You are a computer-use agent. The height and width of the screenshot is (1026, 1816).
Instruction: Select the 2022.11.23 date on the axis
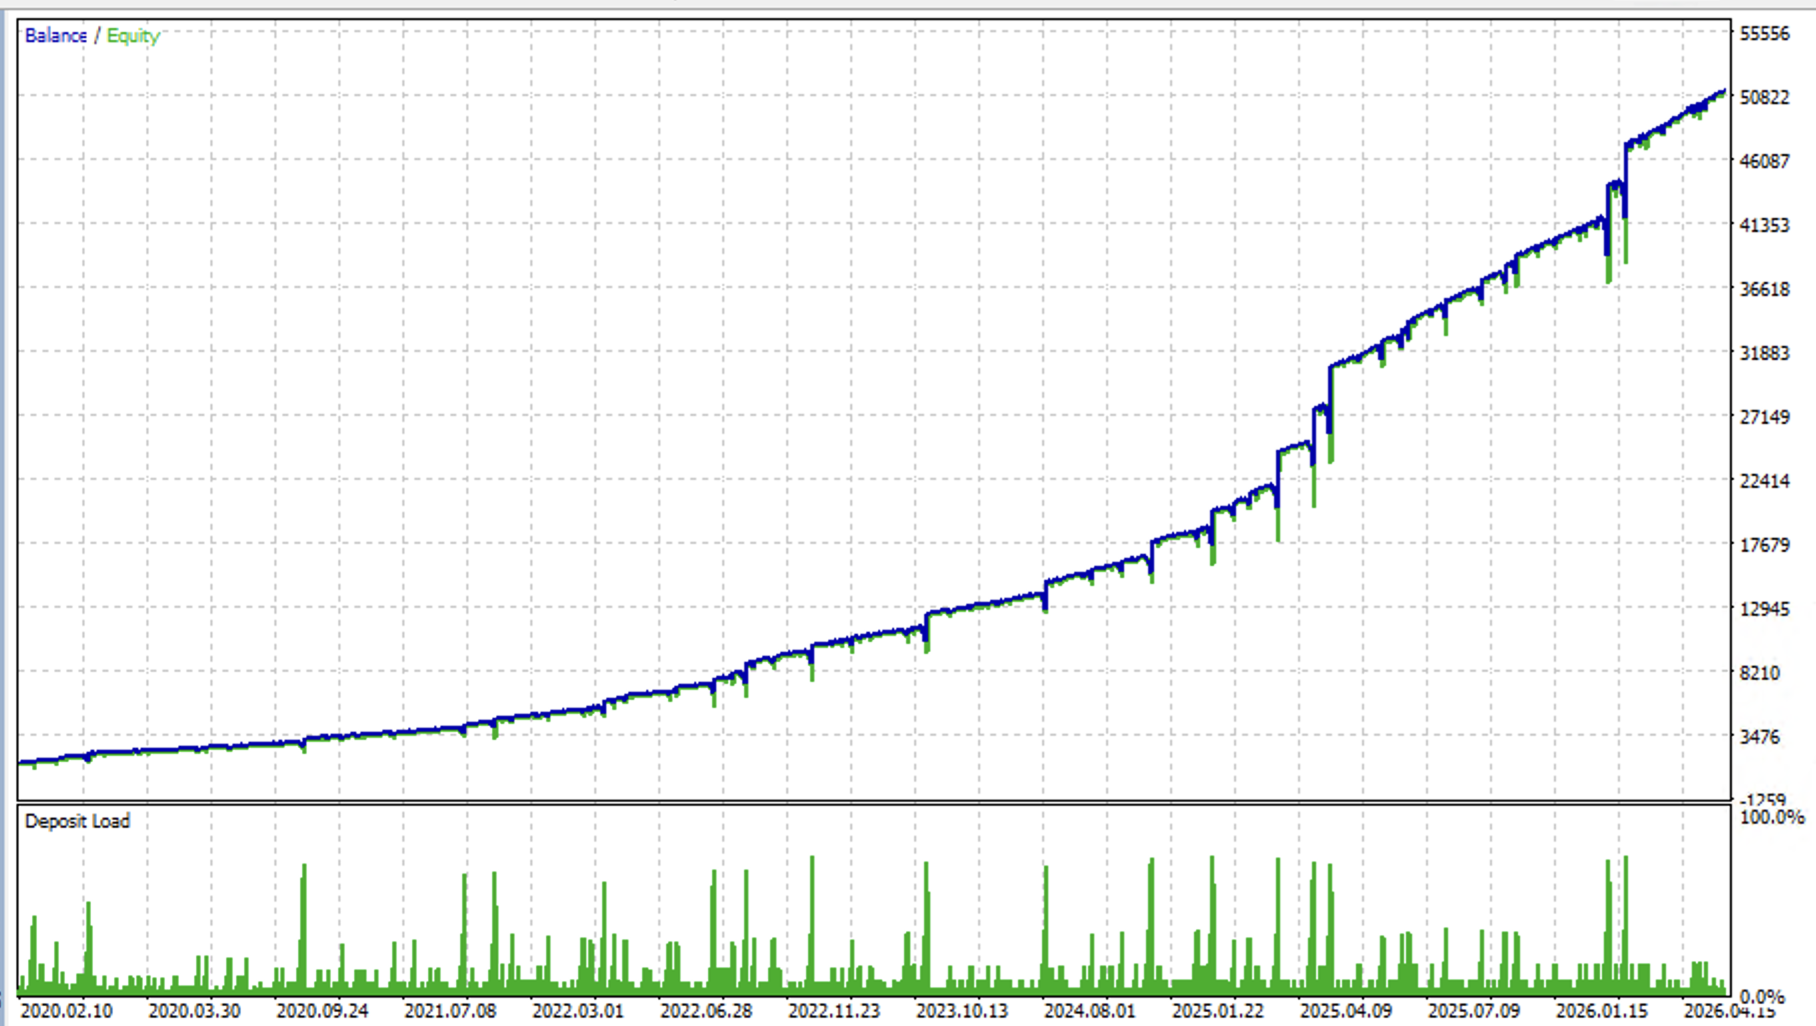click(834, 1011)
